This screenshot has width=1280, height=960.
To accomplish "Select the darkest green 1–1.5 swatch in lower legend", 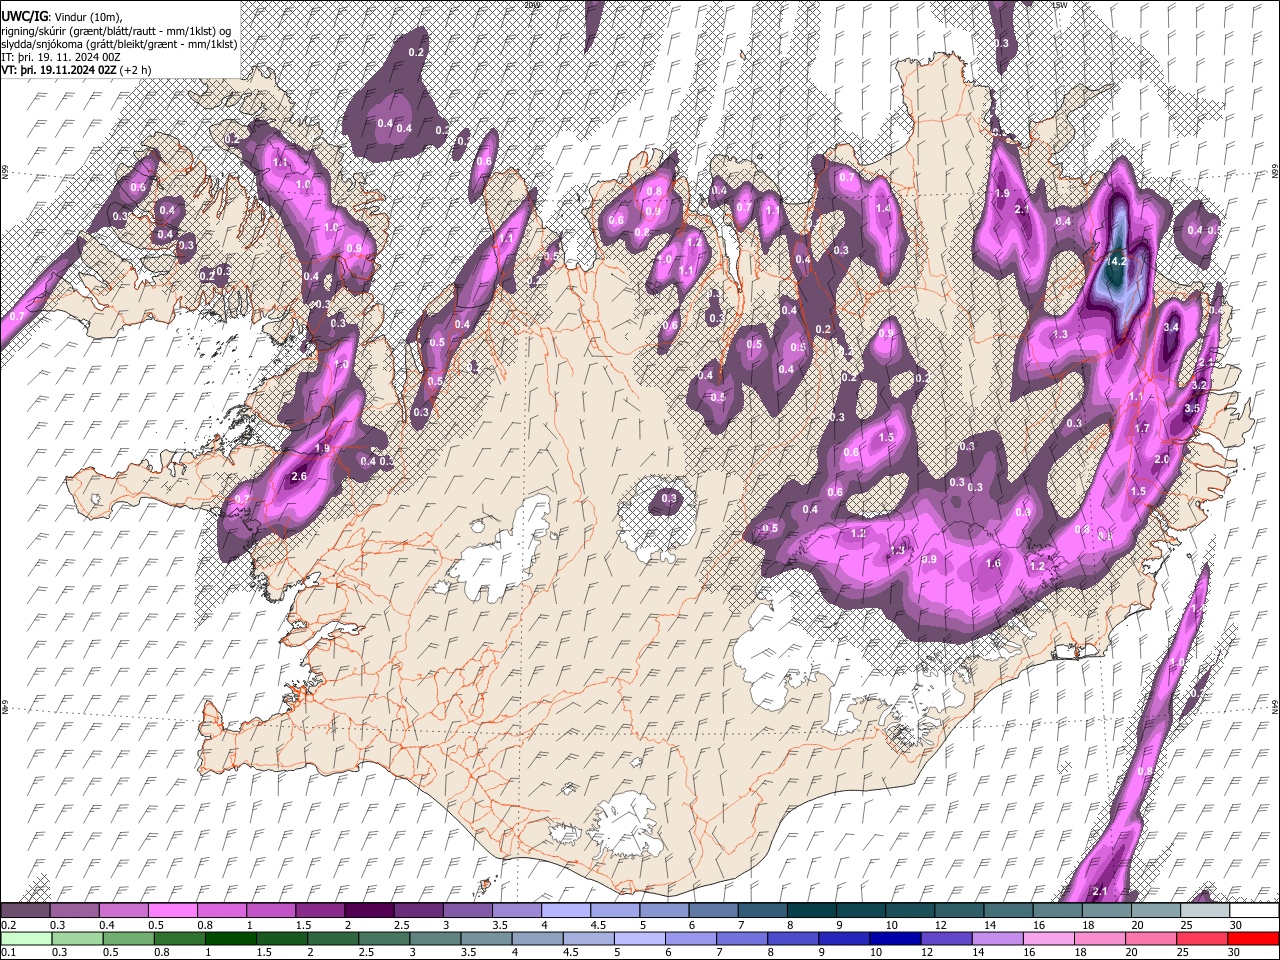I will coord(231,938).
